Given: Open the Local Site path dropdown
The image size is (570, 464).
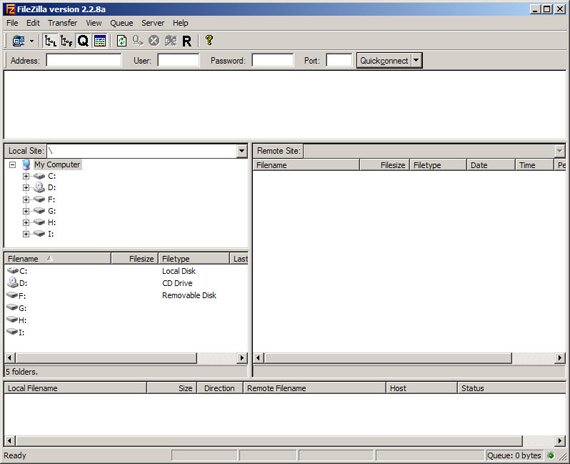Looking at the screenshot, I should point(241,151).
